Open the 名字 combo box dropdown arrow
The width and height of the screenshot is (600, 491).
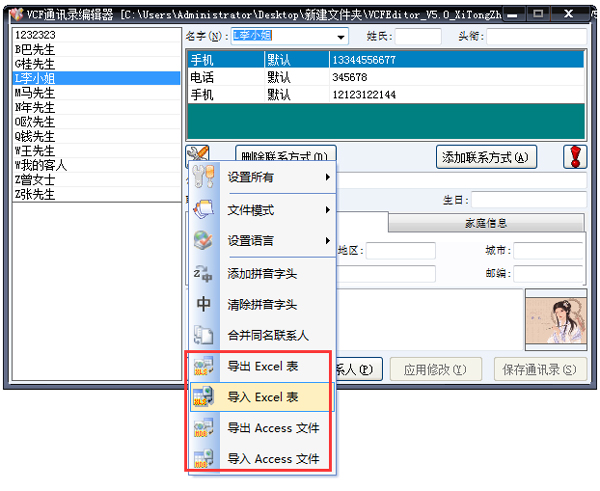[x=341, y=37]
